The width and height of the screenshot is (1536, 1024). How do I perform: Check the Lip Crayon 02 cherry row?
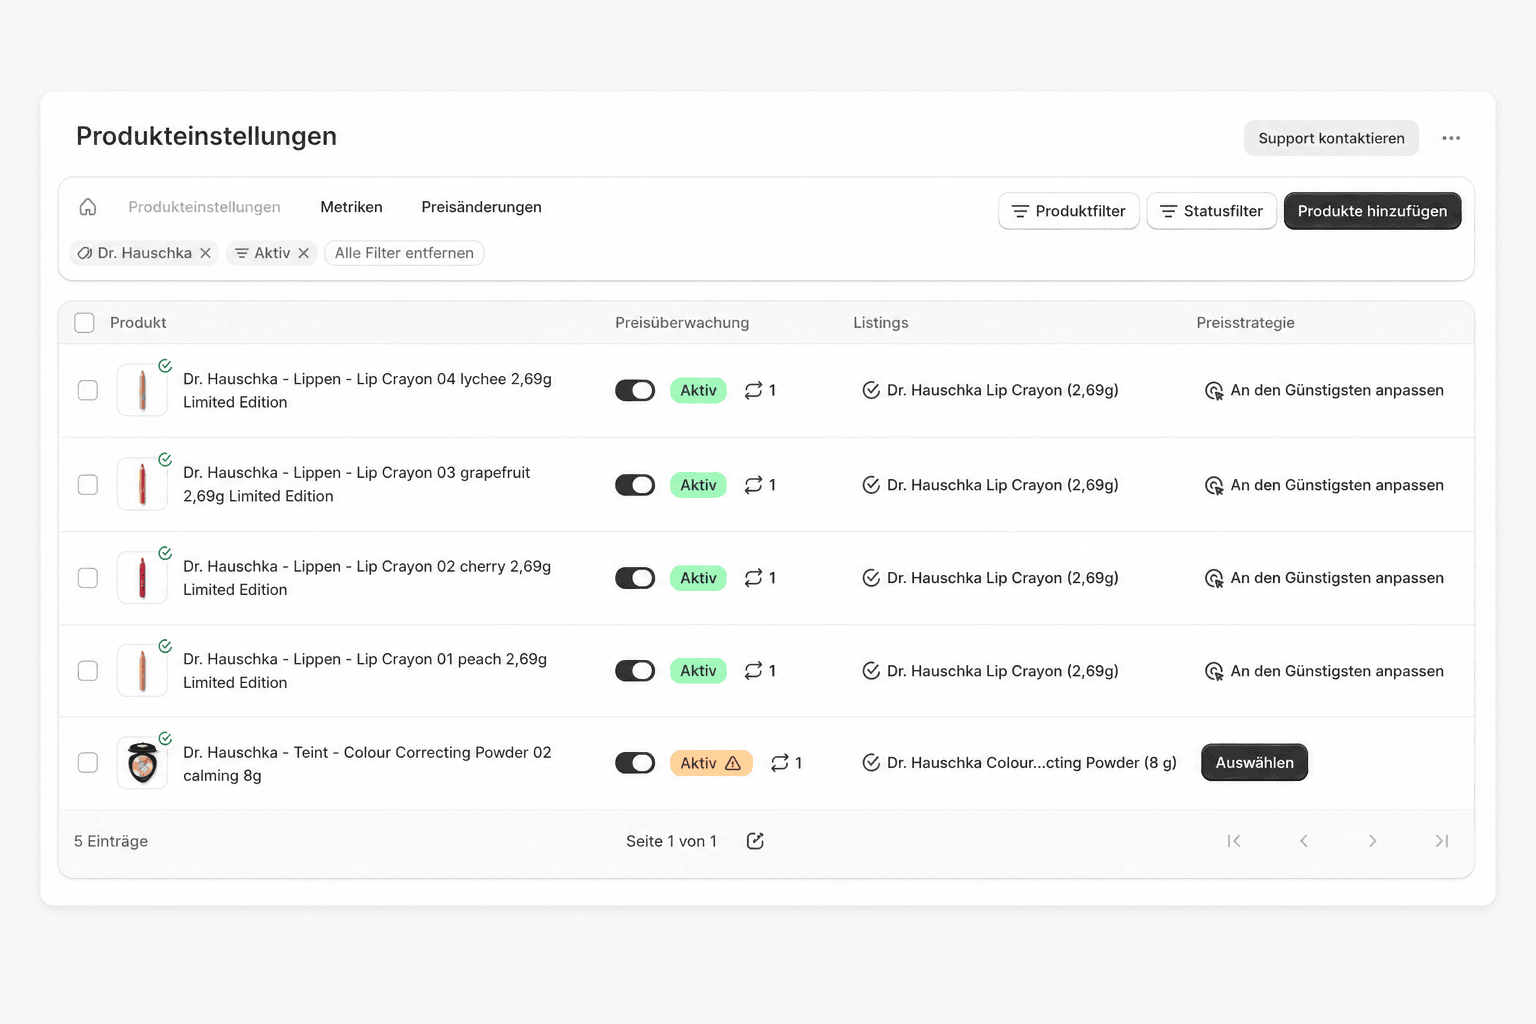tap(88, 578)
